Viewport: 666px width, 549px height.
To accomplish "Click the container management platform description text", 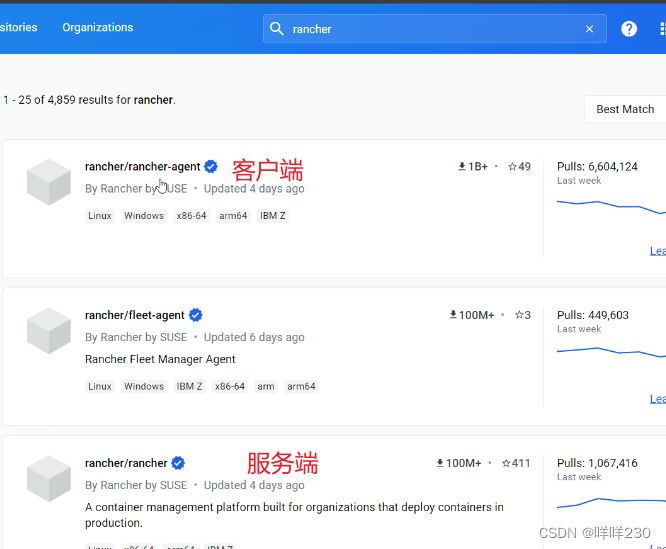I will [x=294, y=515].
